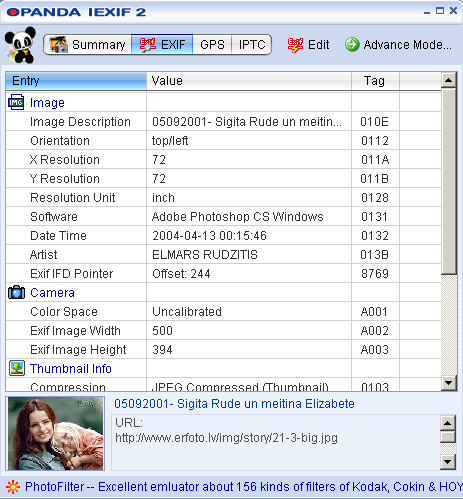Viewport: 463px width, 499px height.
Task: Click the orange PhotoFilter star icon
Action: tap(13, 487)
